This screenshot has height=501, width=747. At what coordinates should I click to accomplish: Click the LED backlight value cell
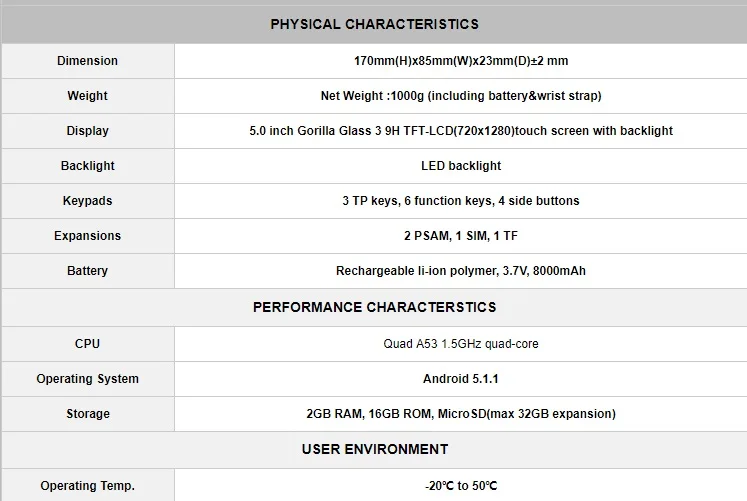pos(461,166)
